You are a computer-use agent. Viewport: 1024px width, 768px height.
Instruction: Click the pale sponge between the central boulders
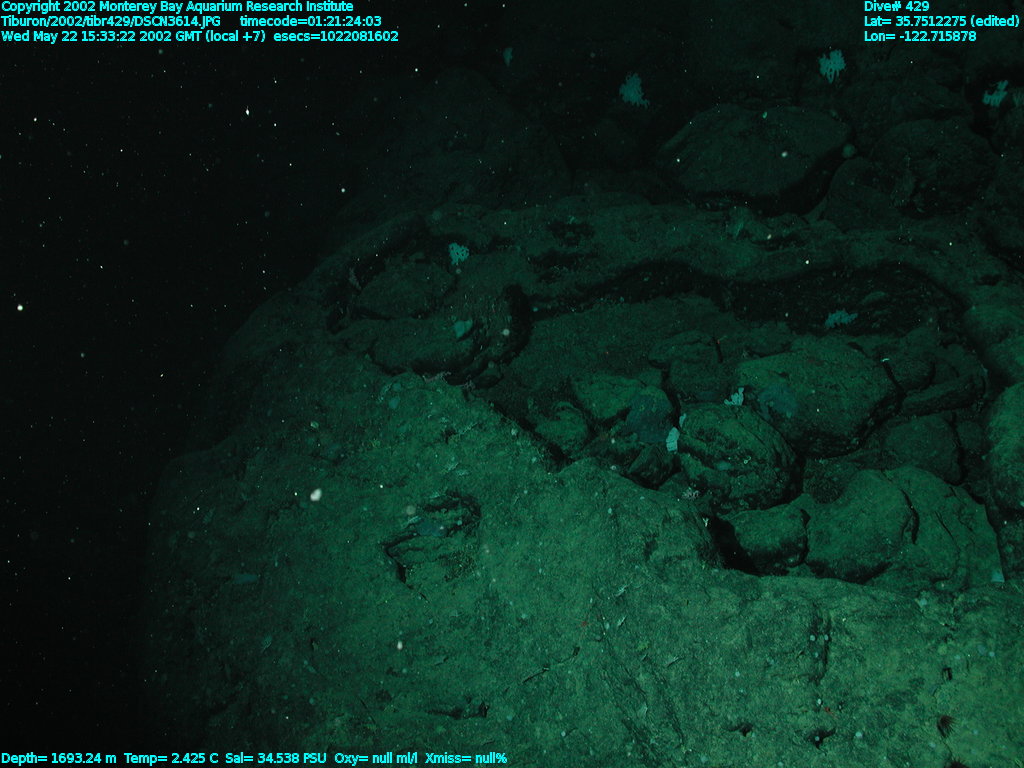[x=672, y=439]
